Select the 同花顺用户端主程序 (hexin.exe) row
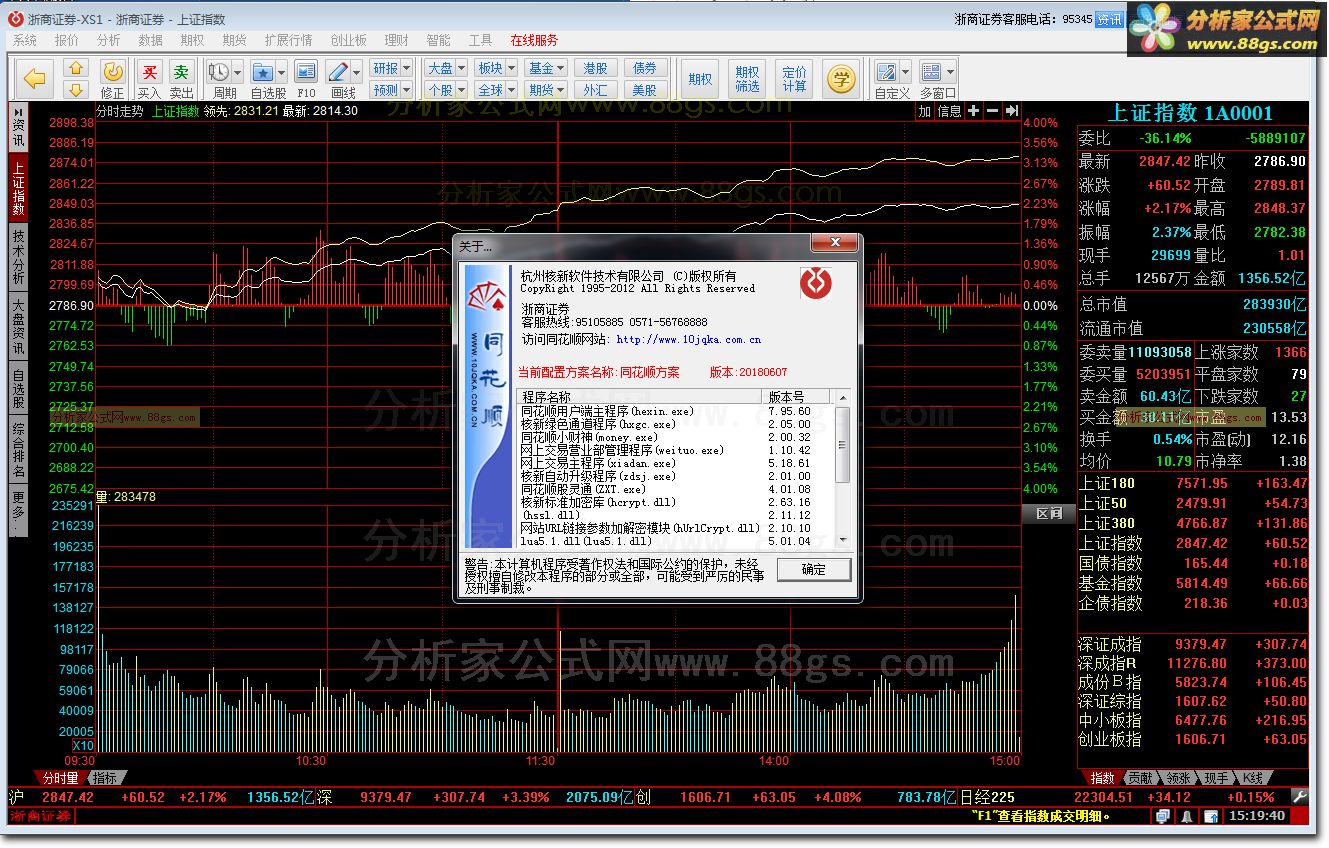The image size is (1329, 848). coord(676,411)
